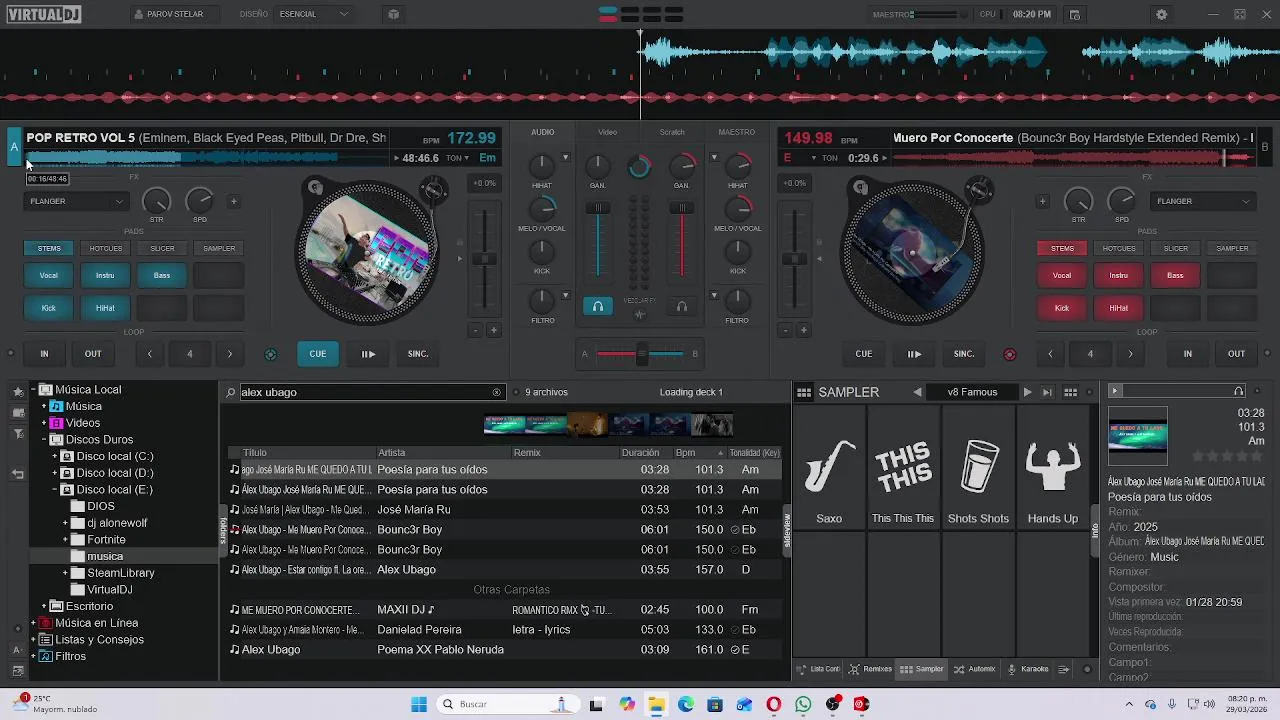The image size is (1280, 720).
Task: Open Opera browser from the taskbar
Action: [x=774, y=704]
